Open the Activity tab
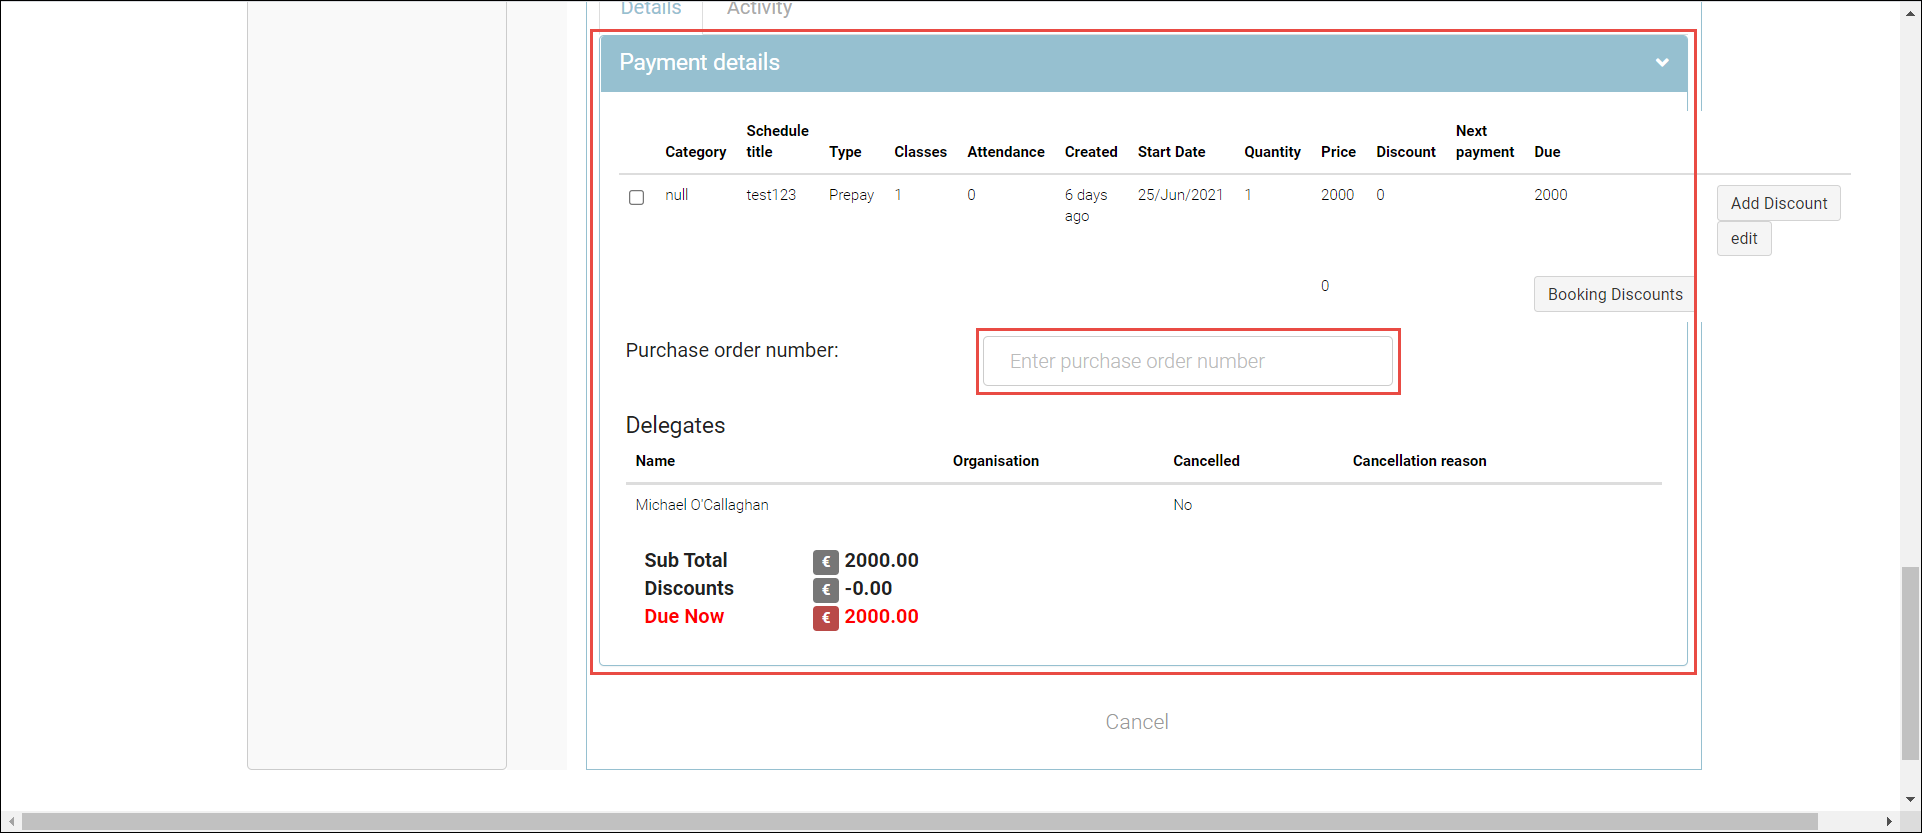This screenshot has width=1922, height=833. [x=759, y=9]
